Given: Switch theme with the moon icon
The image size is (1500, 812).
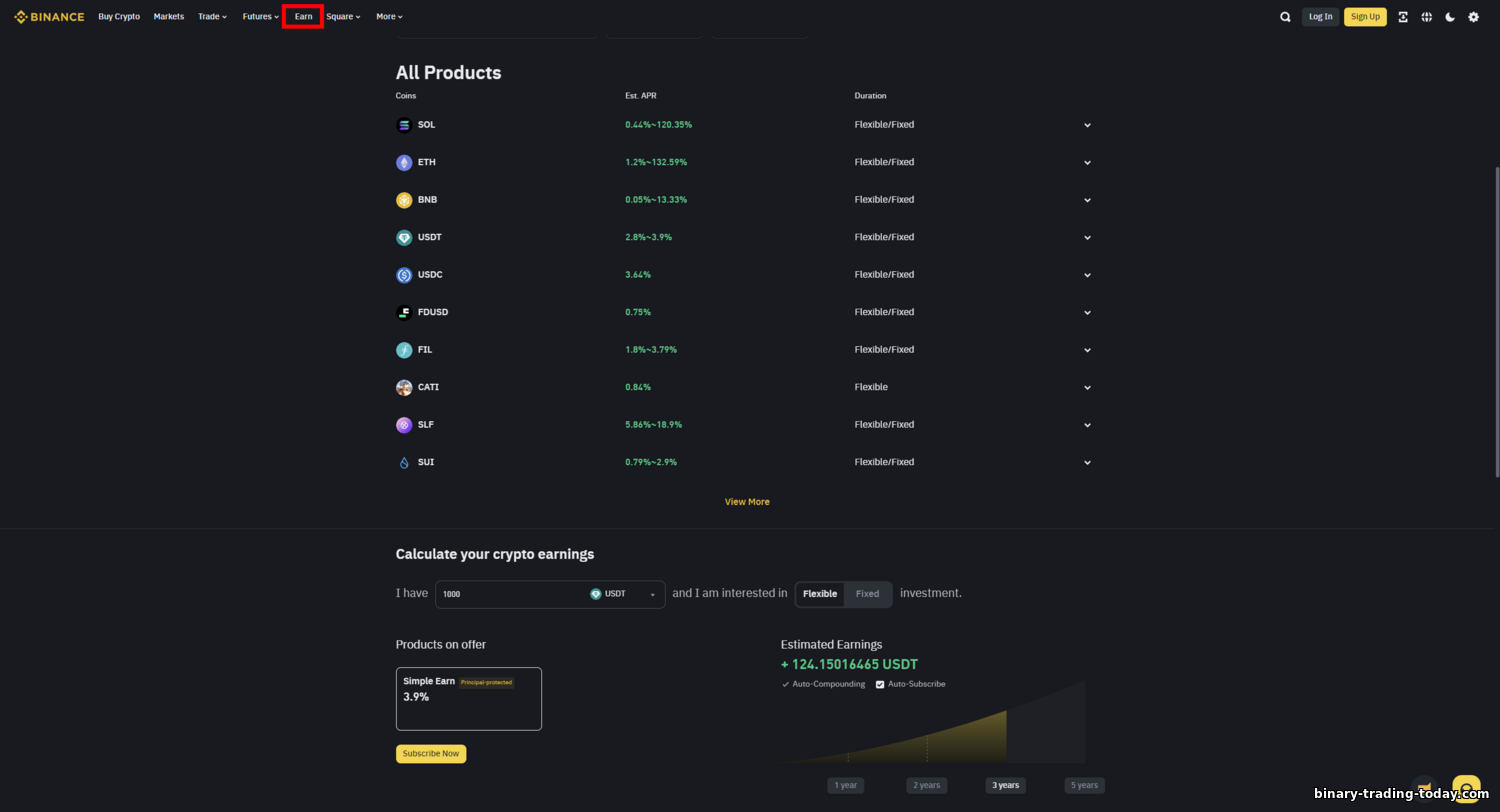Looking at the screenshot, I should (x=1450, y=17).
